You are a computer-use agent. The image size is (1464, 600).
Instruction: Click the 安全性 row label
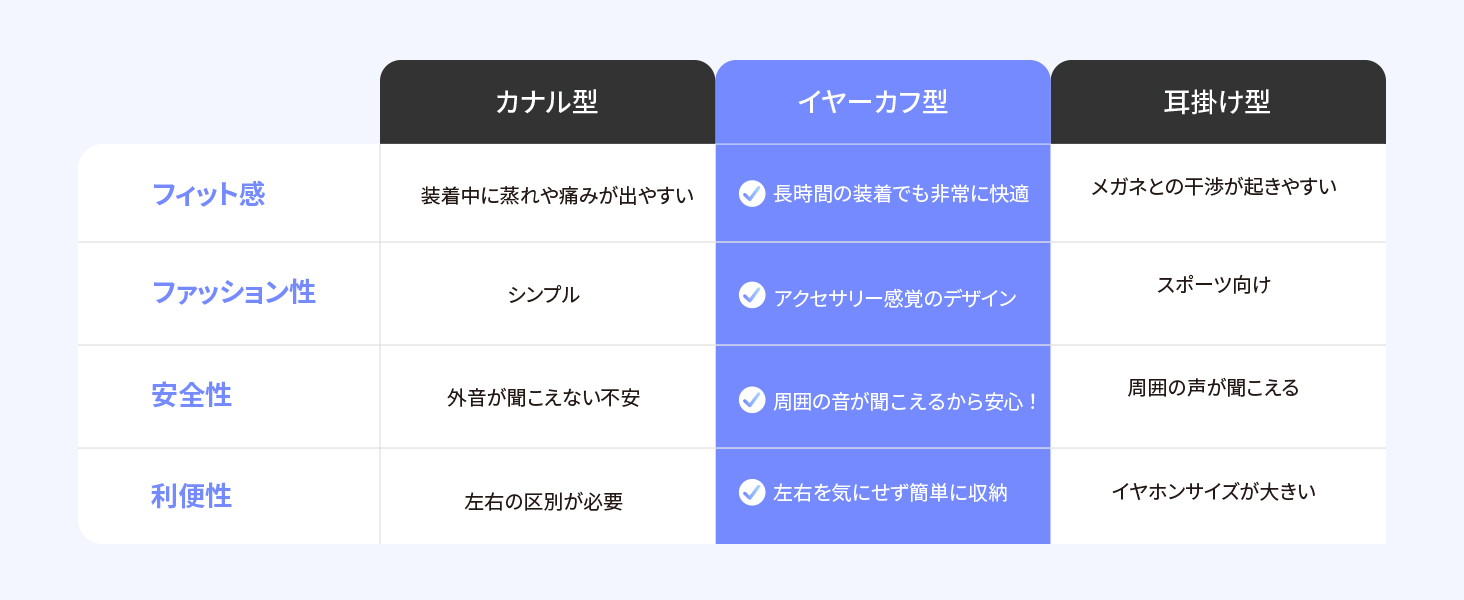coord(191,396)
